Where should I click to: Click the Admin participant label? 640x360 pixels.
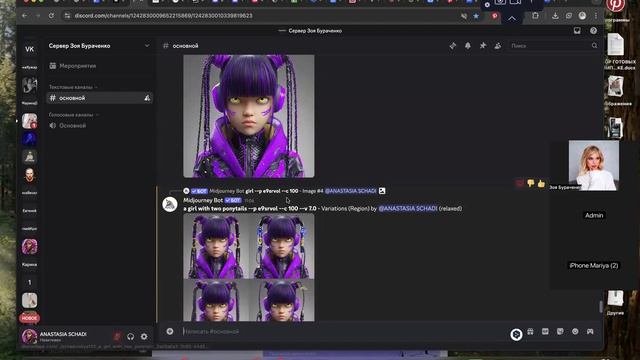point(594,215)
